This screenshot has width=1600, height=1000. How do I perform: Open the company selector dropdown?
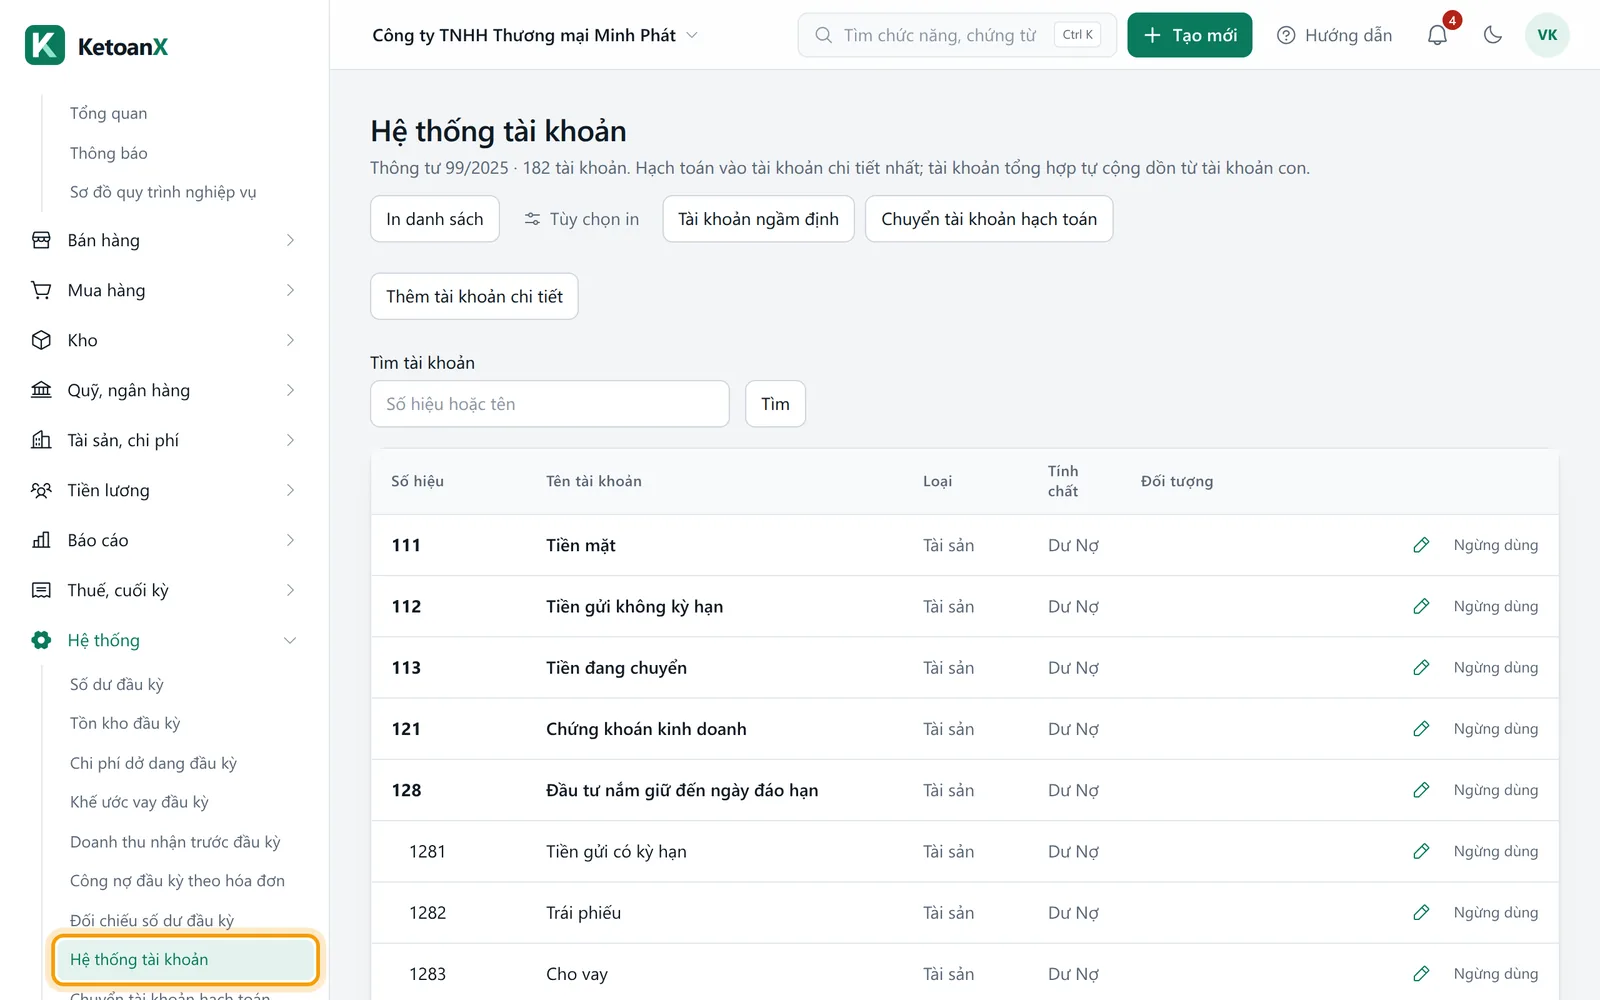click(x=535, y=35)
